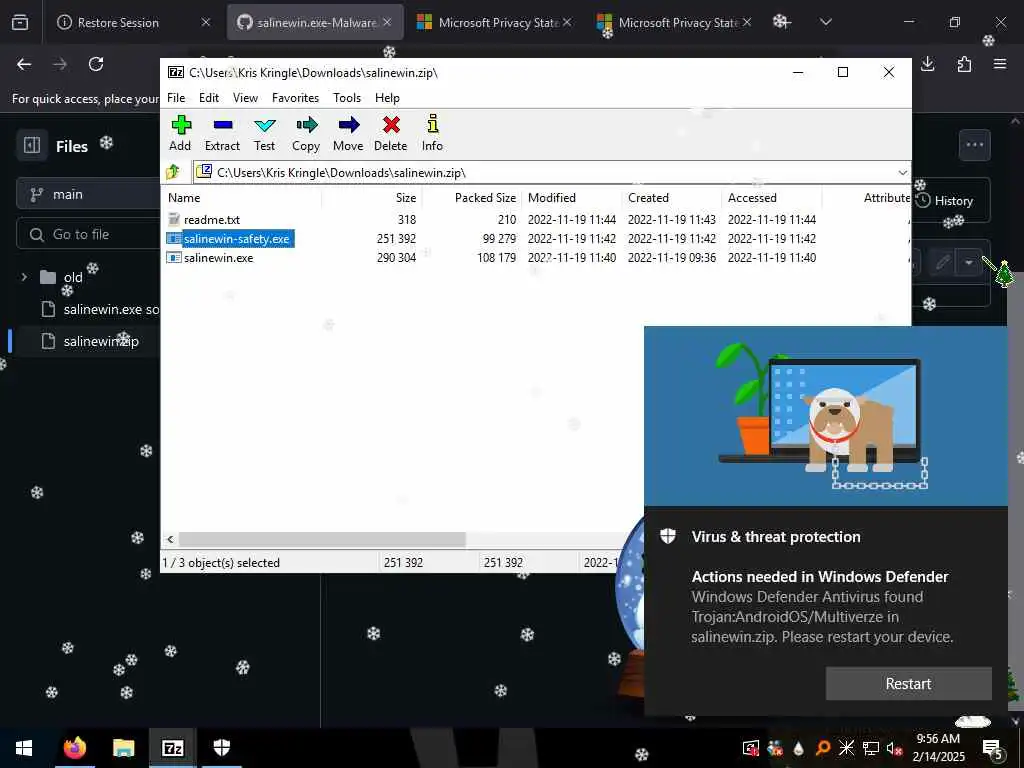This screenshot has height=768, width=1024.
Task: Run the Test archive tool
Action: [264, 133]
